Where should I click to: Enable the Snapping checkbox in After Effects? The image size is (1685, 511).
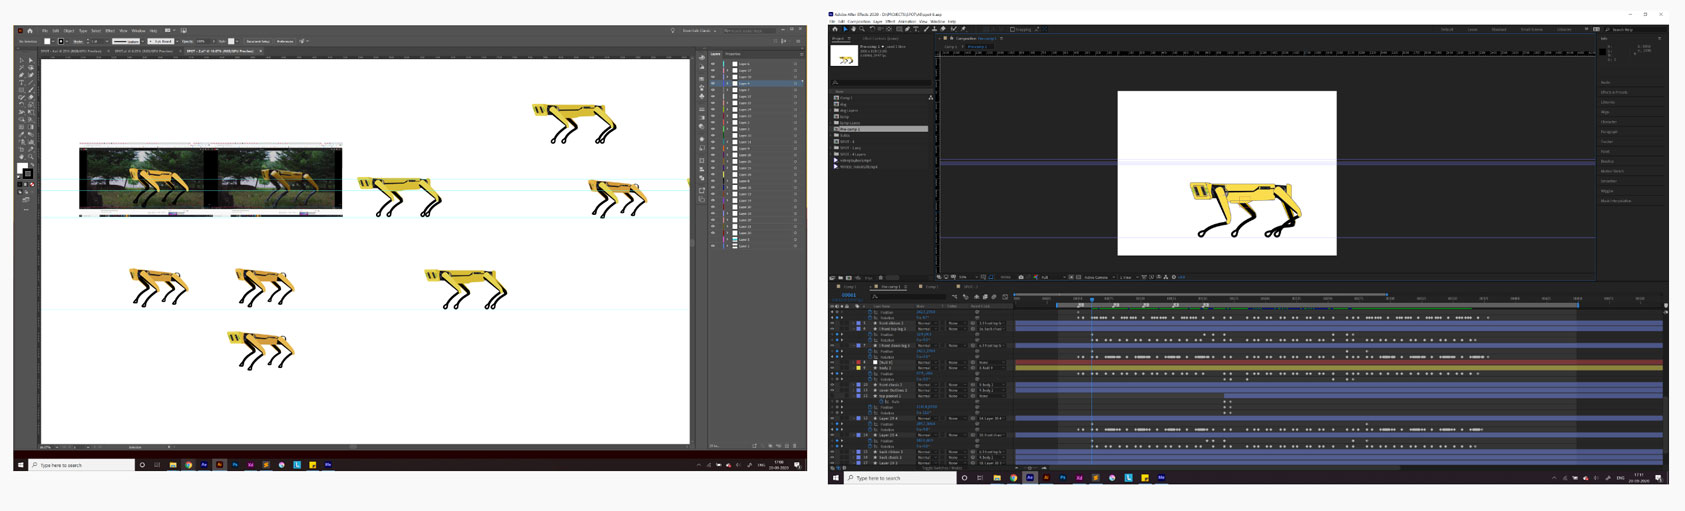point(1012,30)
